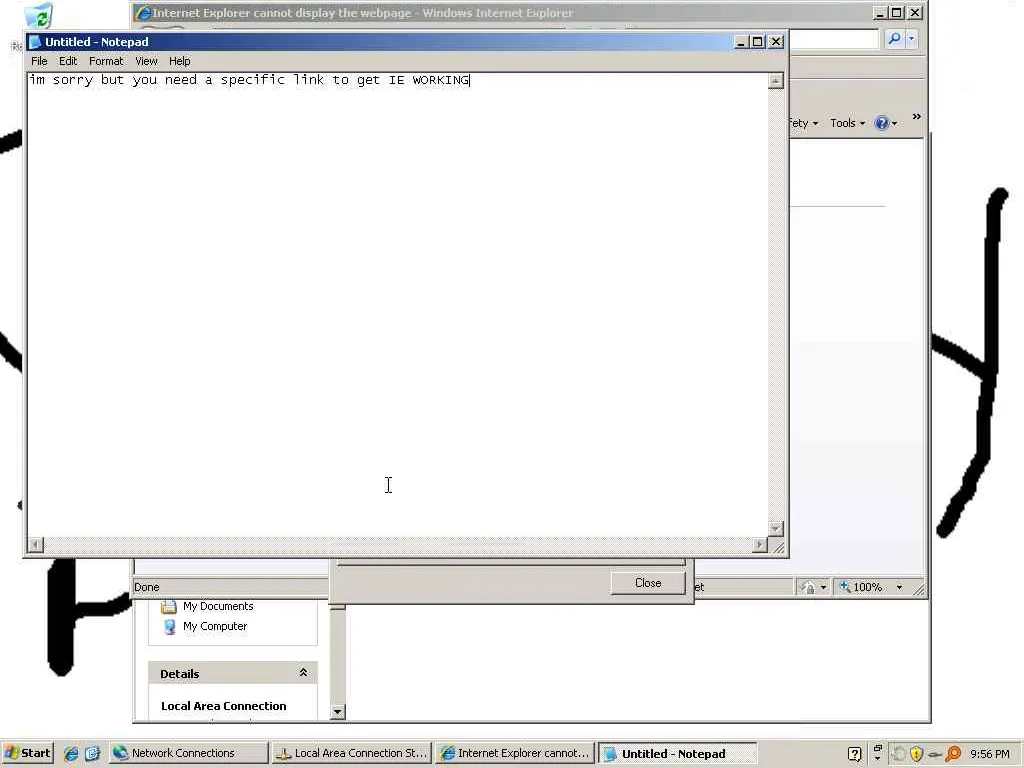Click the Notepad vertical scrollbar up arrow
1024x768 pixels.
(775, 80)
